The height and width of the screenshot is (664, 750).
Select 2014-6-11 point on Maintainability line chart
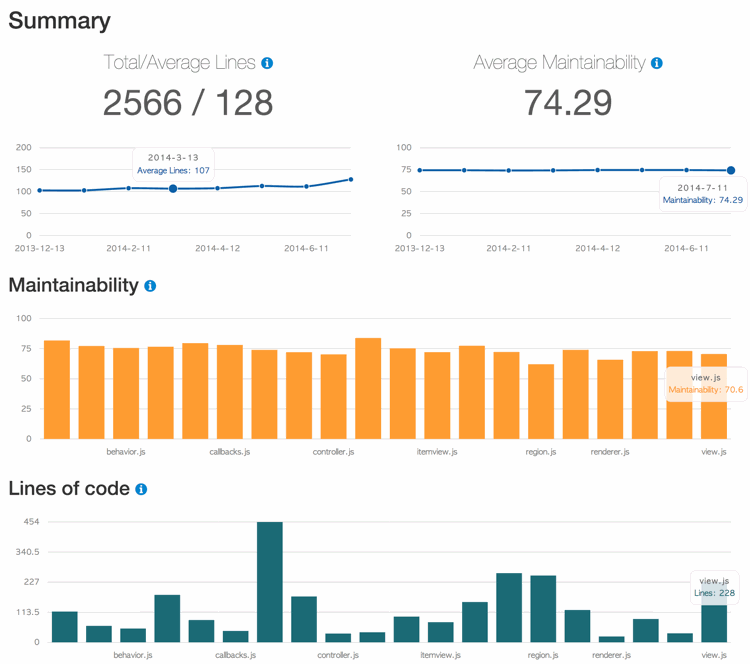686,170
